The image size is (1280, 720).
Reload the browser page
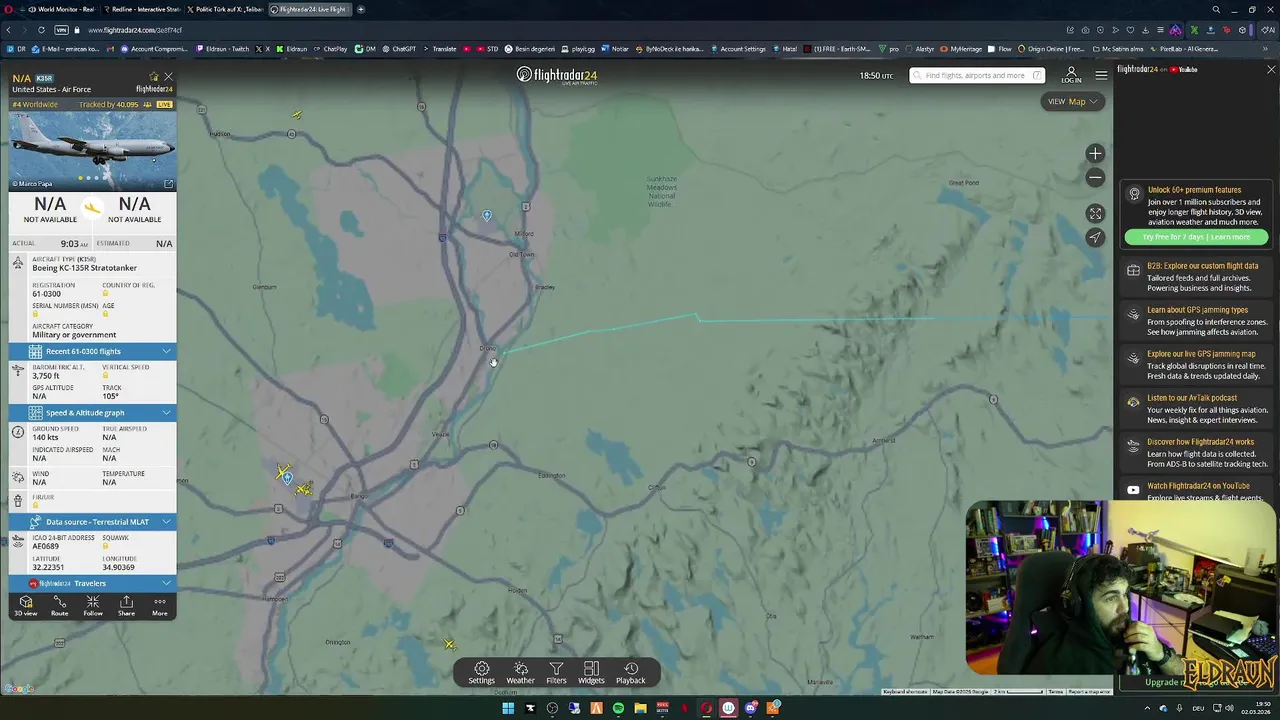[41, 30]
